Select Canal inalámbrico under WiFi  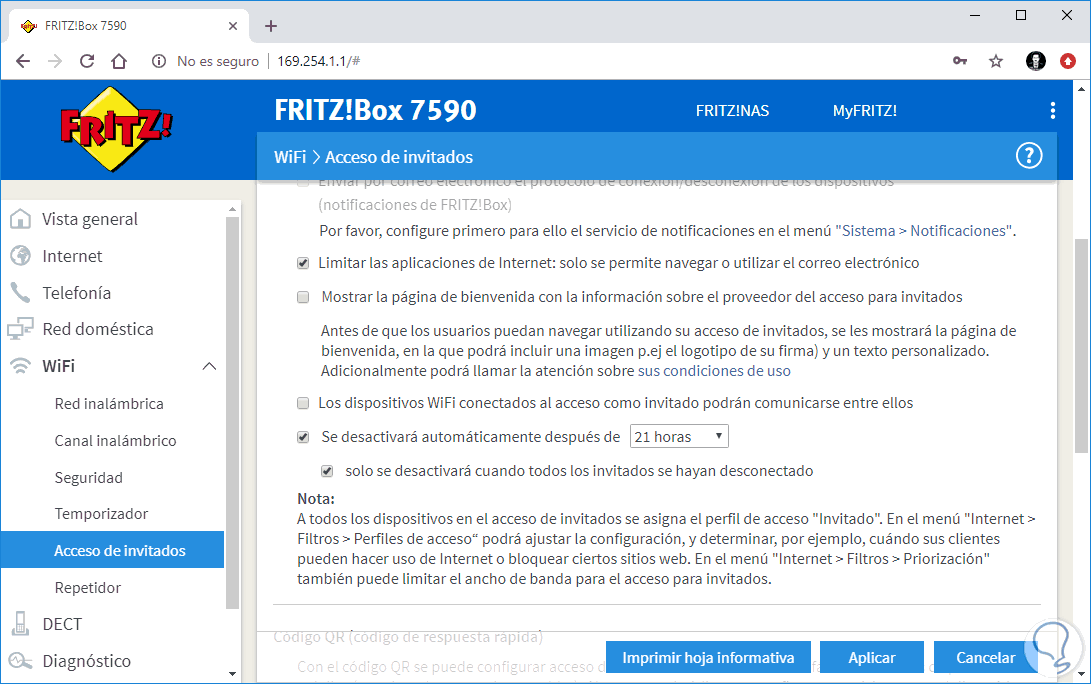point(116,440)
